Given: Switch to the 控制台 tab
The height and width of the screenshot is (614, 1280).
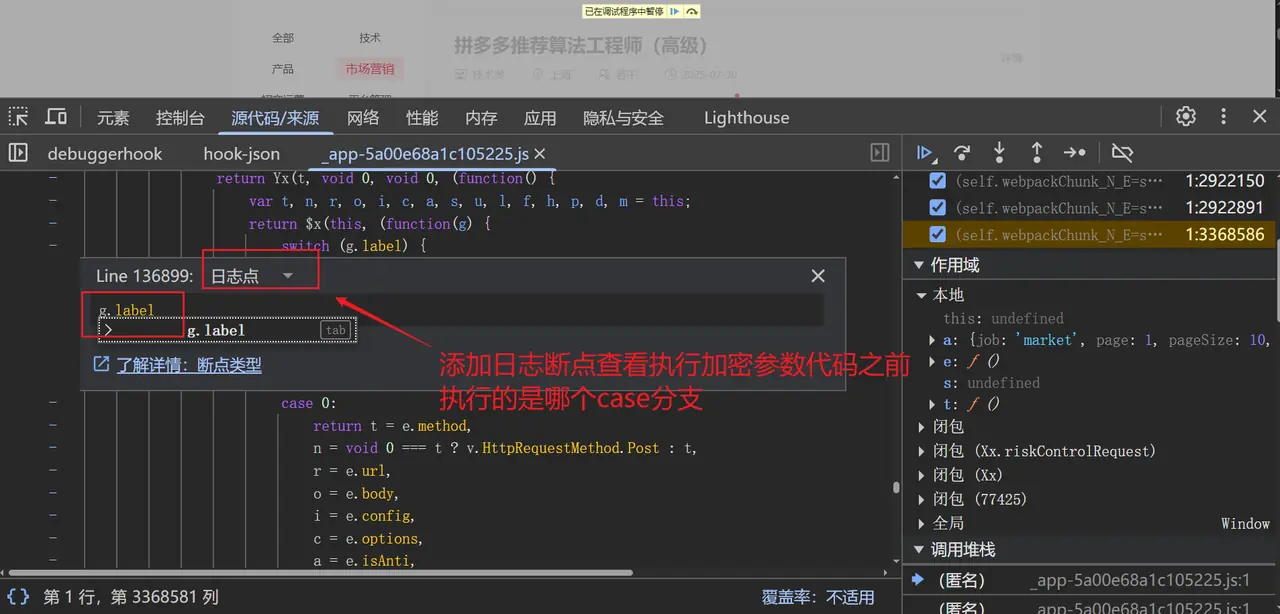Looking at the screenshot, I should (x=180, y=118).
